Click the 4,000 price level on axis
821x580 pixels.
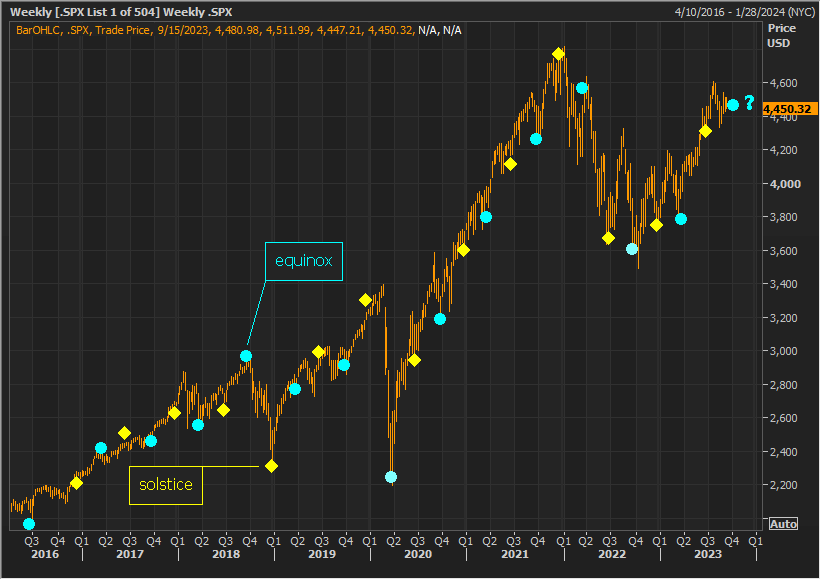click(785, 184)
